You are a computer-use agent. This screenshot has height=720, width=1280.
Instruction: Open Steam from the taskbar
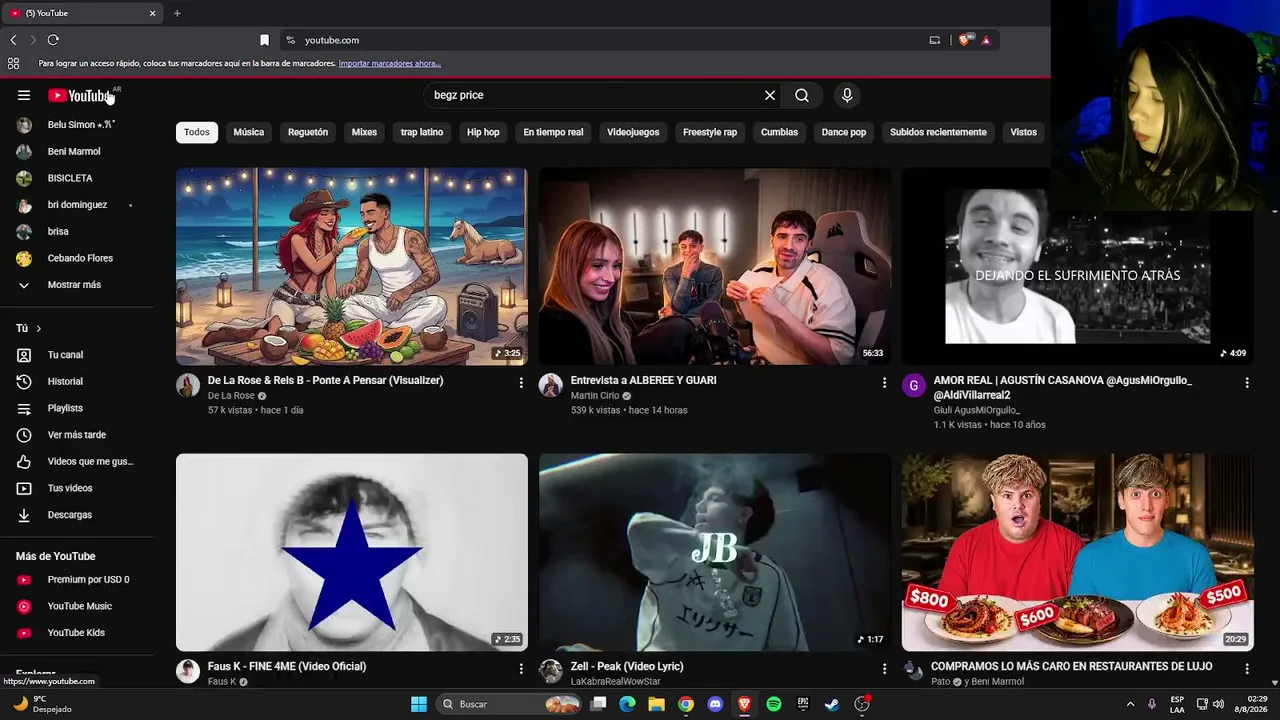[832, 704]
